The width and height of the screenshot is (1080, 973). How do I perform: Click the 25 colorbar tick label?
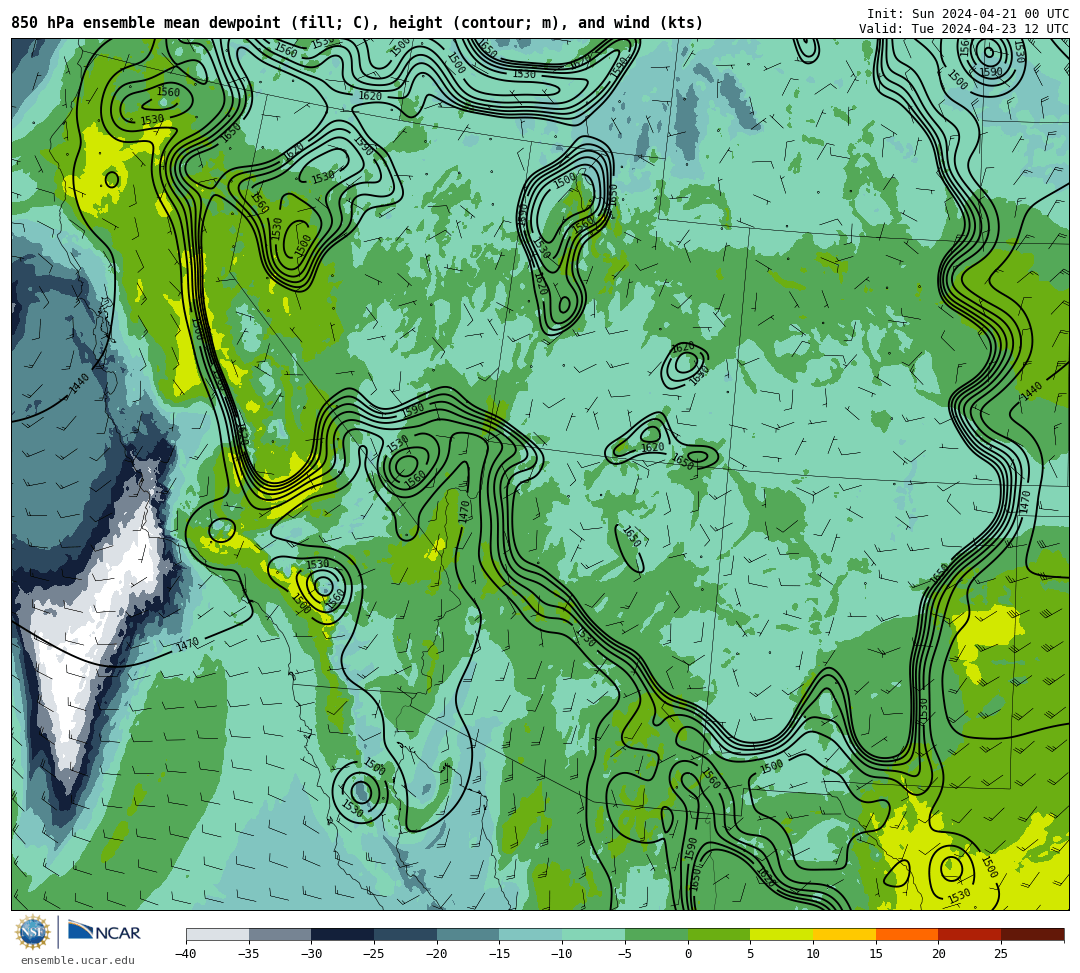click(x=1001, y=954)
